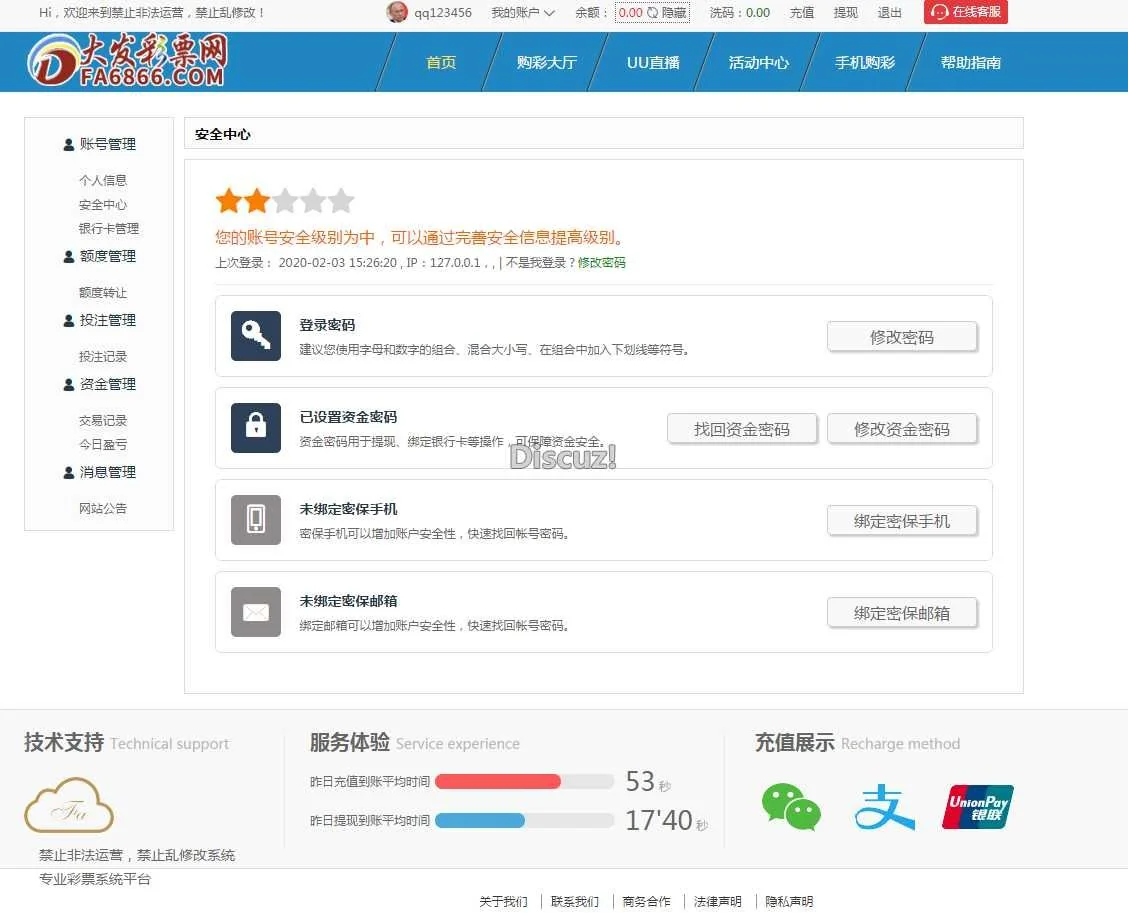The image size is (1128, 913).
Task: Expand the 资金管理 sidebar section
Action: pyautogui.click(x=99, y=384)
